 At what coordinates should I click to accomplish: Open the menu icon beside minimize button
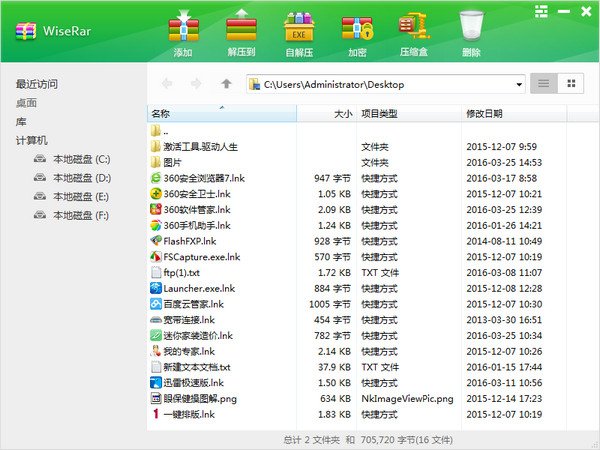click(x=541, y=11)
